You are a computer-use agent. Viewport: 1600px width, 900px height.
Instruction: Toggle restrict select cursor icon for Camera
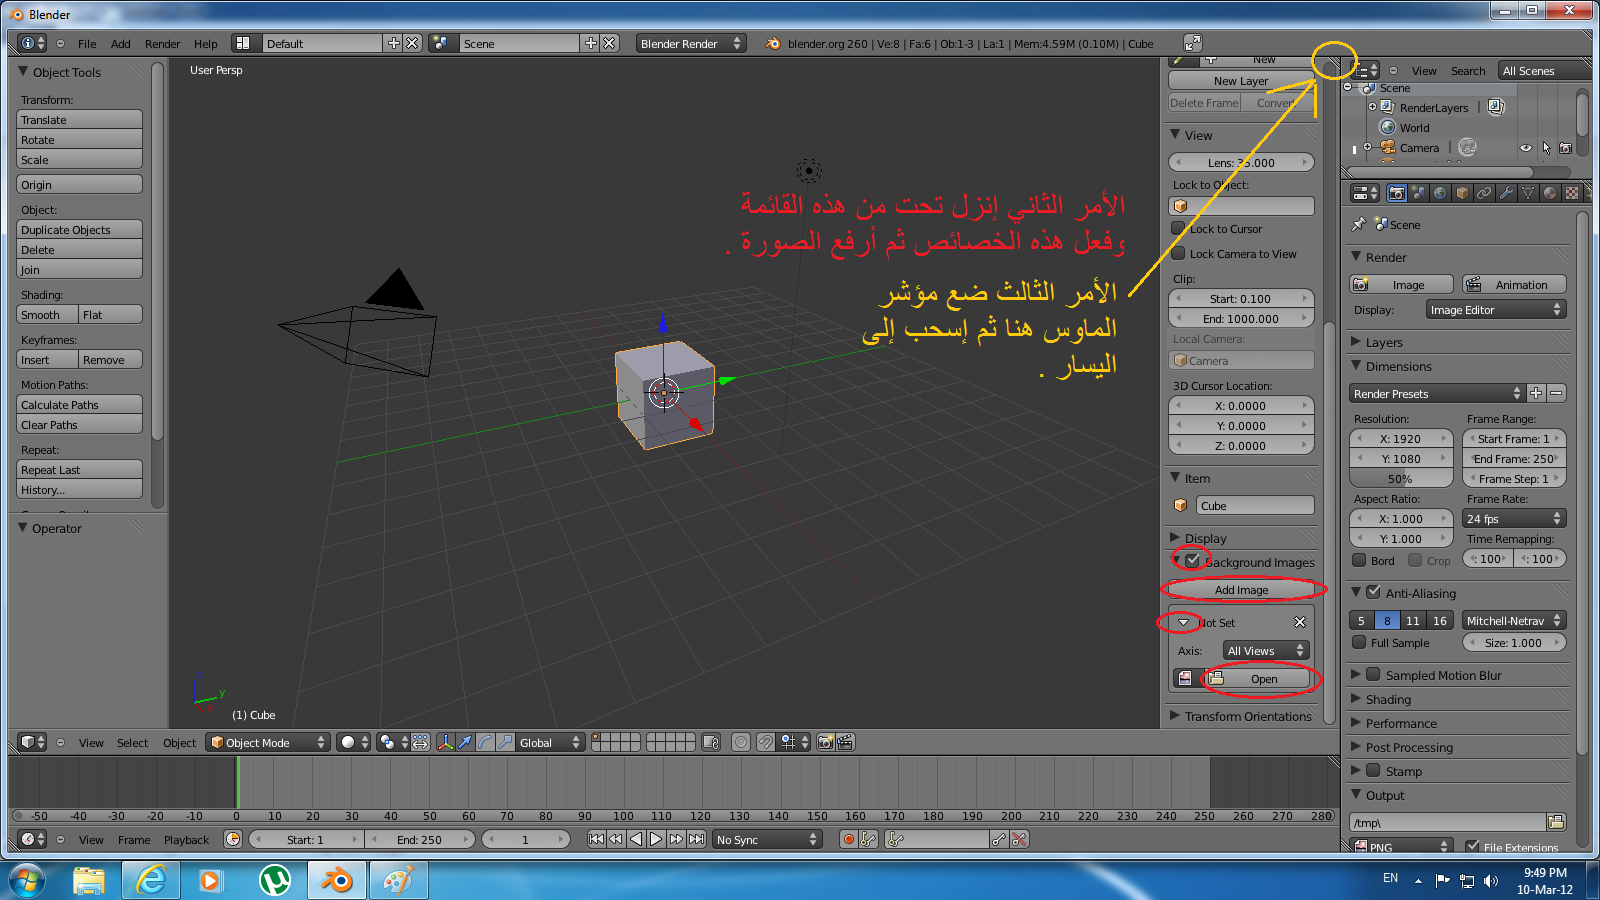[x=1546, y=148]
